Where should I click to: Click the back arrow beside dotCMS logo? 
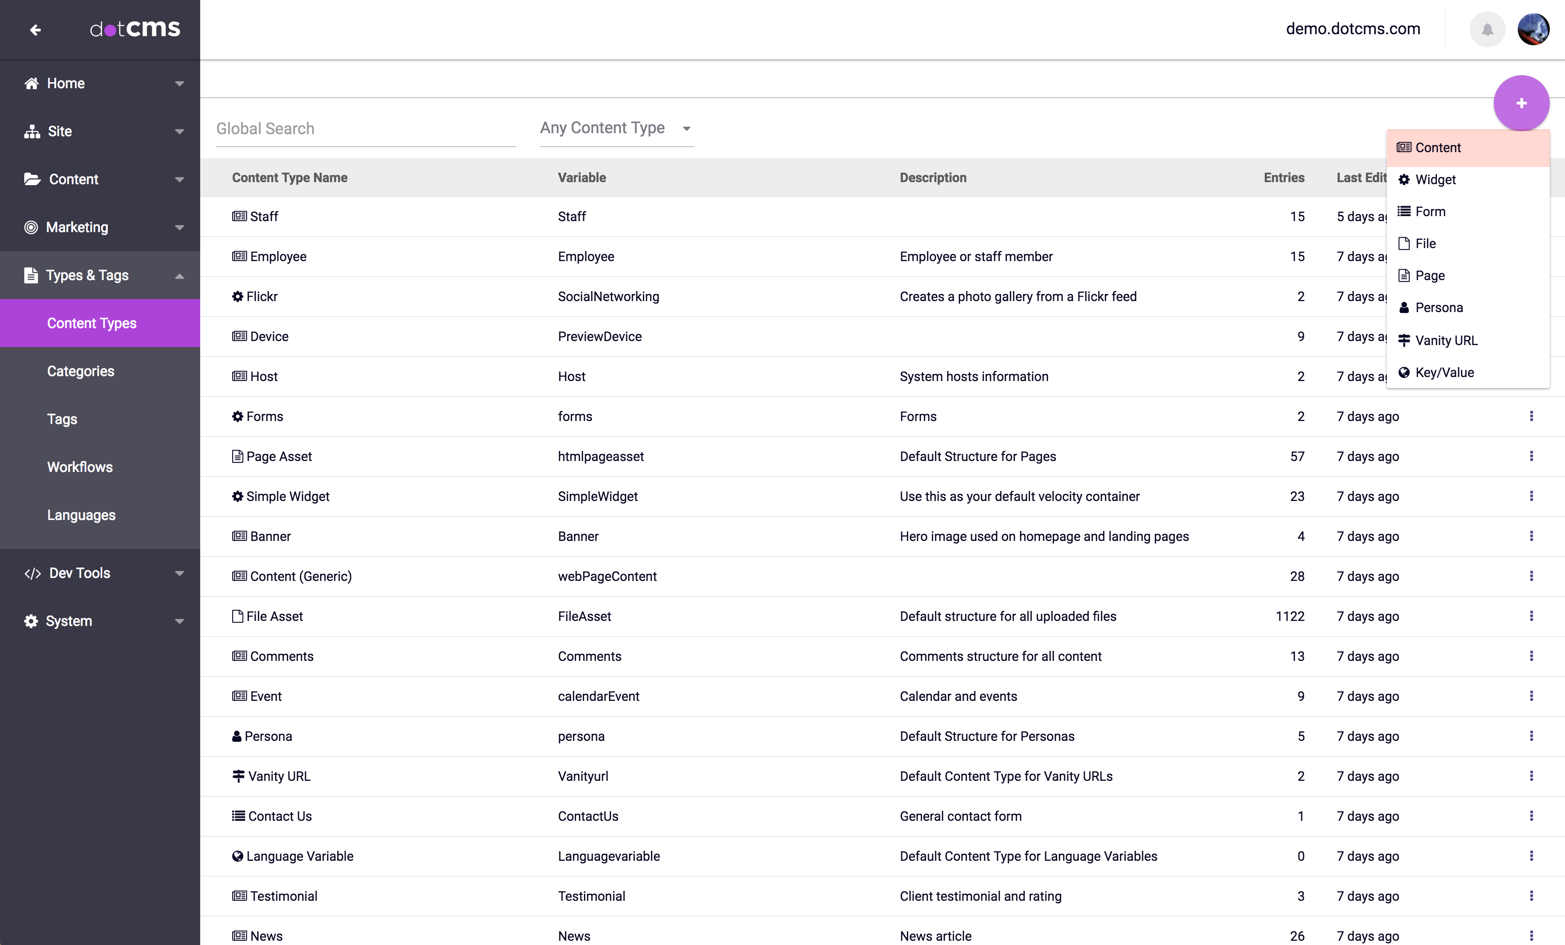click(x=35, y=30)
